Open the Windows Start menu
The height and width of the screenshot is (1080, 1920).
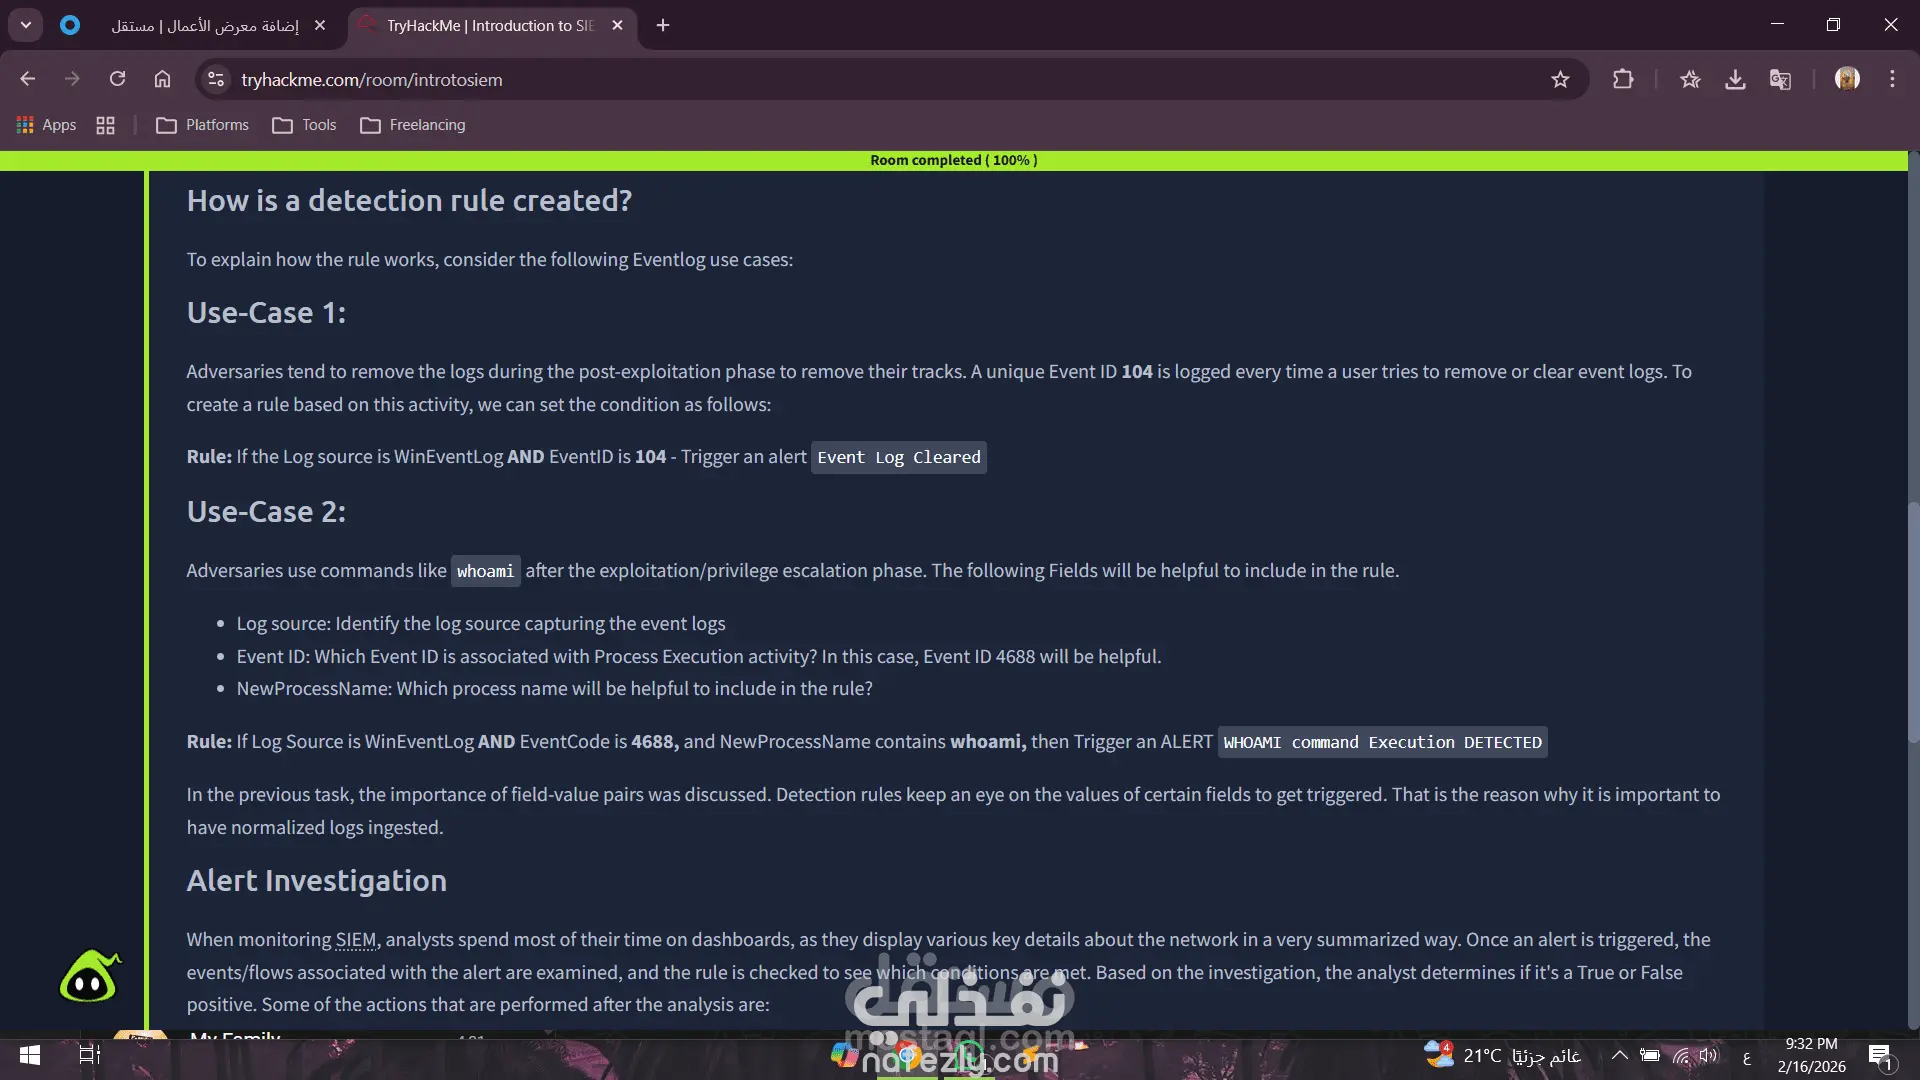(x=30, y=1055)
